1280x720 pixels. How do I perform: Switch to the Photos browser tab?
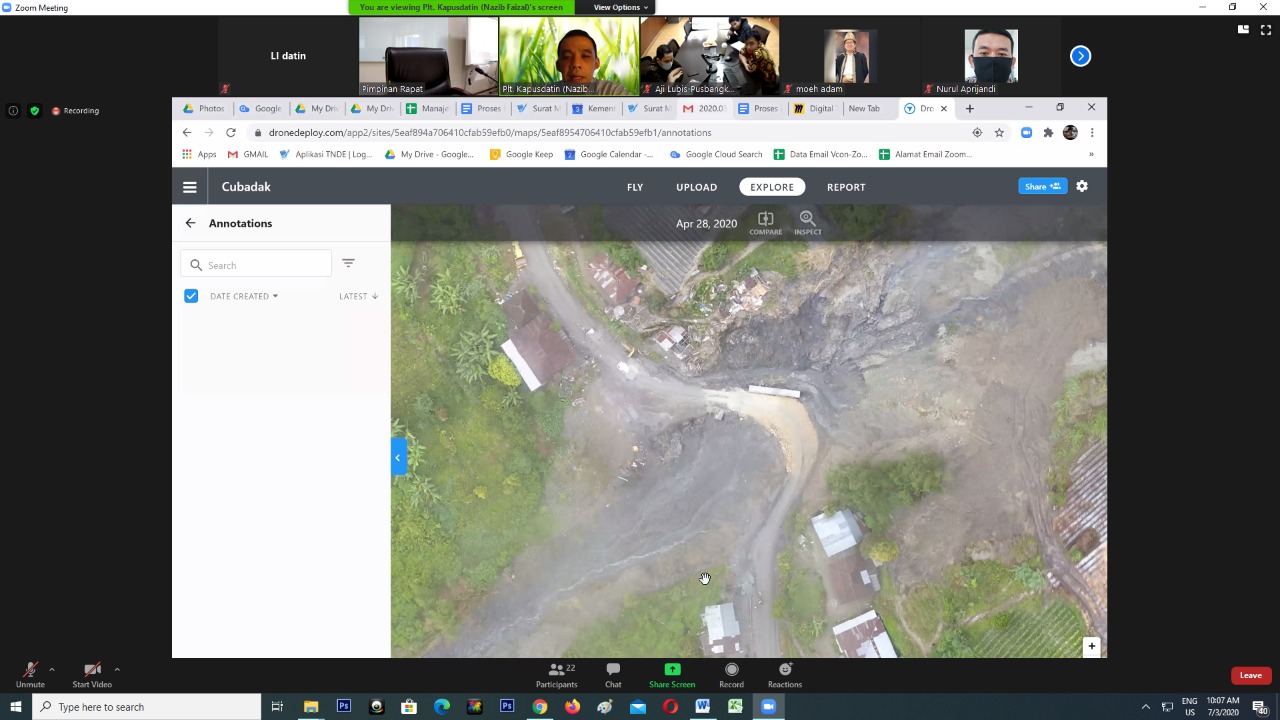point(204,108)
